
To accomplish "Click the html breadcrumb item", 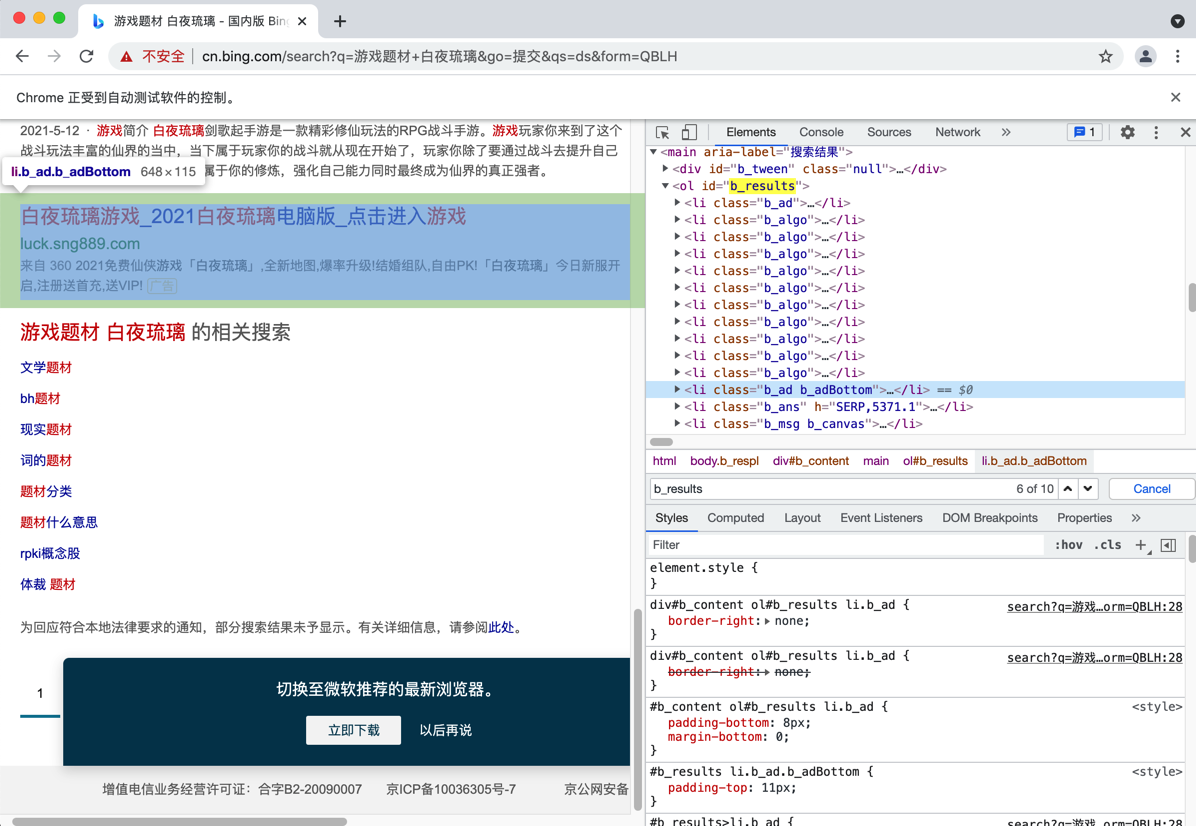I will pos(664,461).
